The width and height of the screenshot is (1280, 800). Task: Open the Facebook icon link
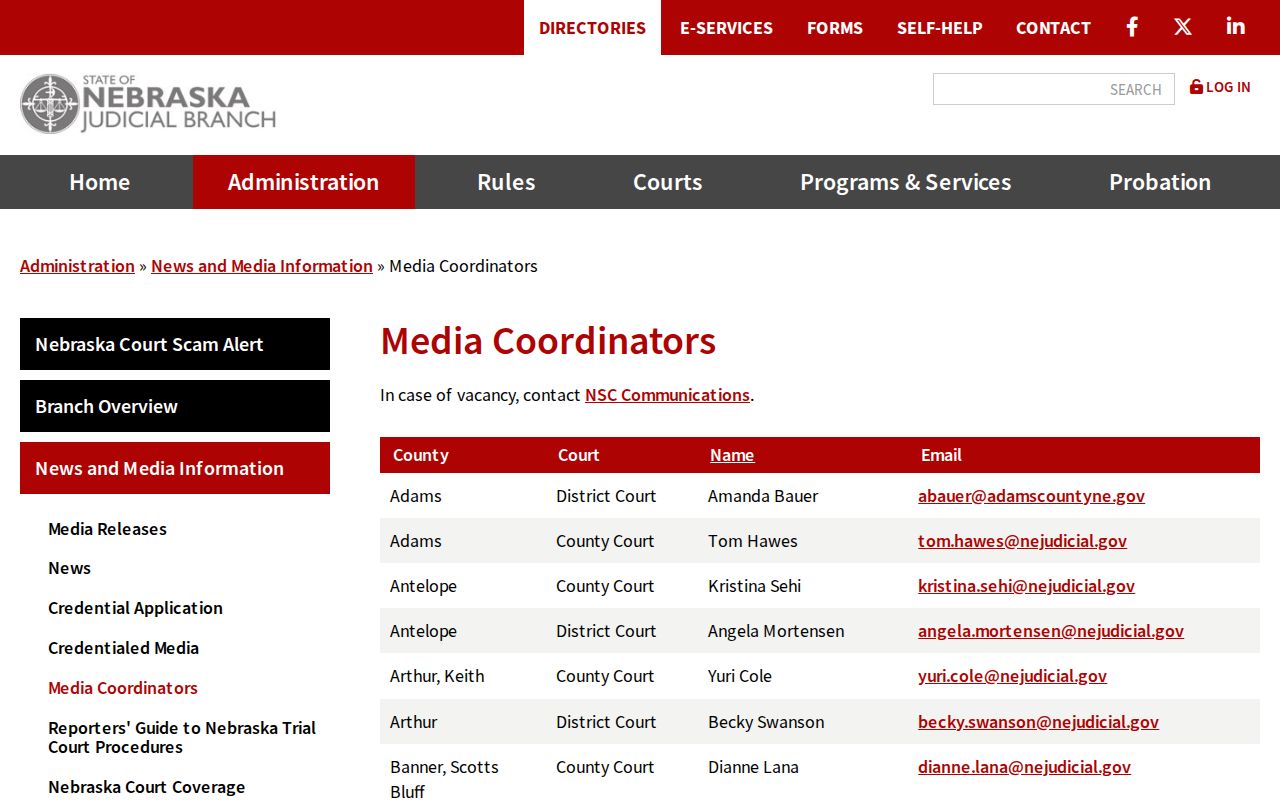(1132, 27)
